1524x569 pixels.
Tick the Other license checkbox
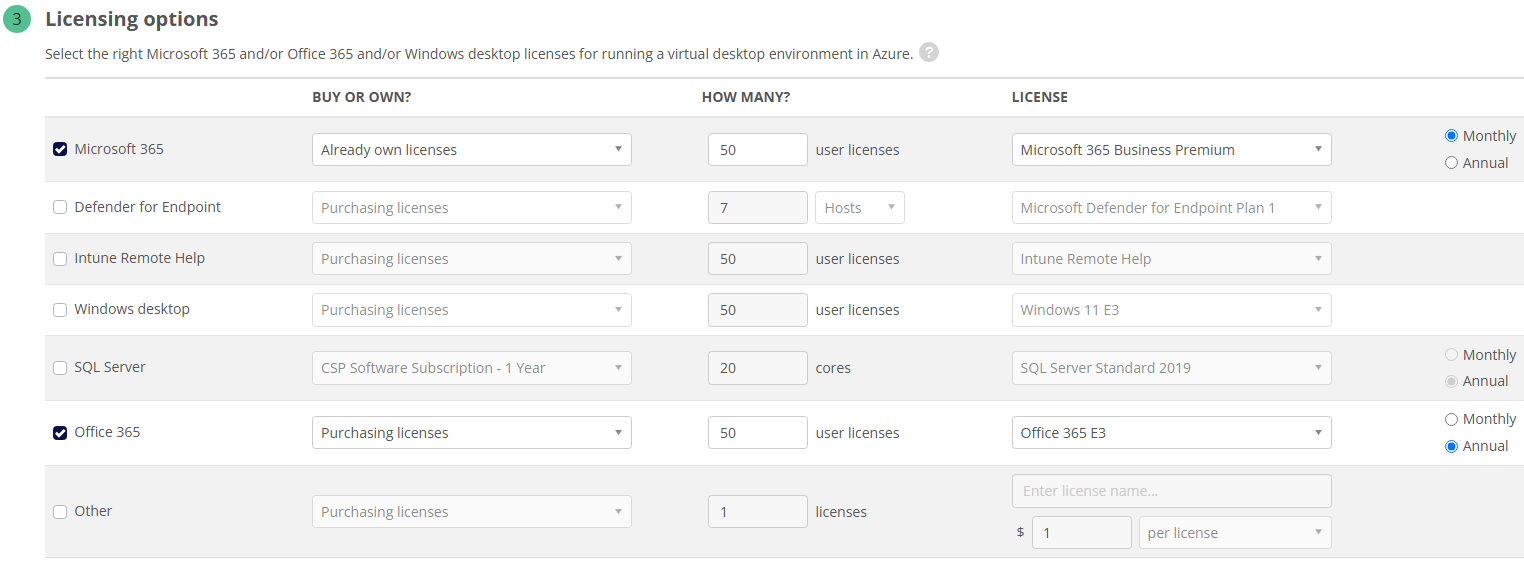click(x=60, y=511)
